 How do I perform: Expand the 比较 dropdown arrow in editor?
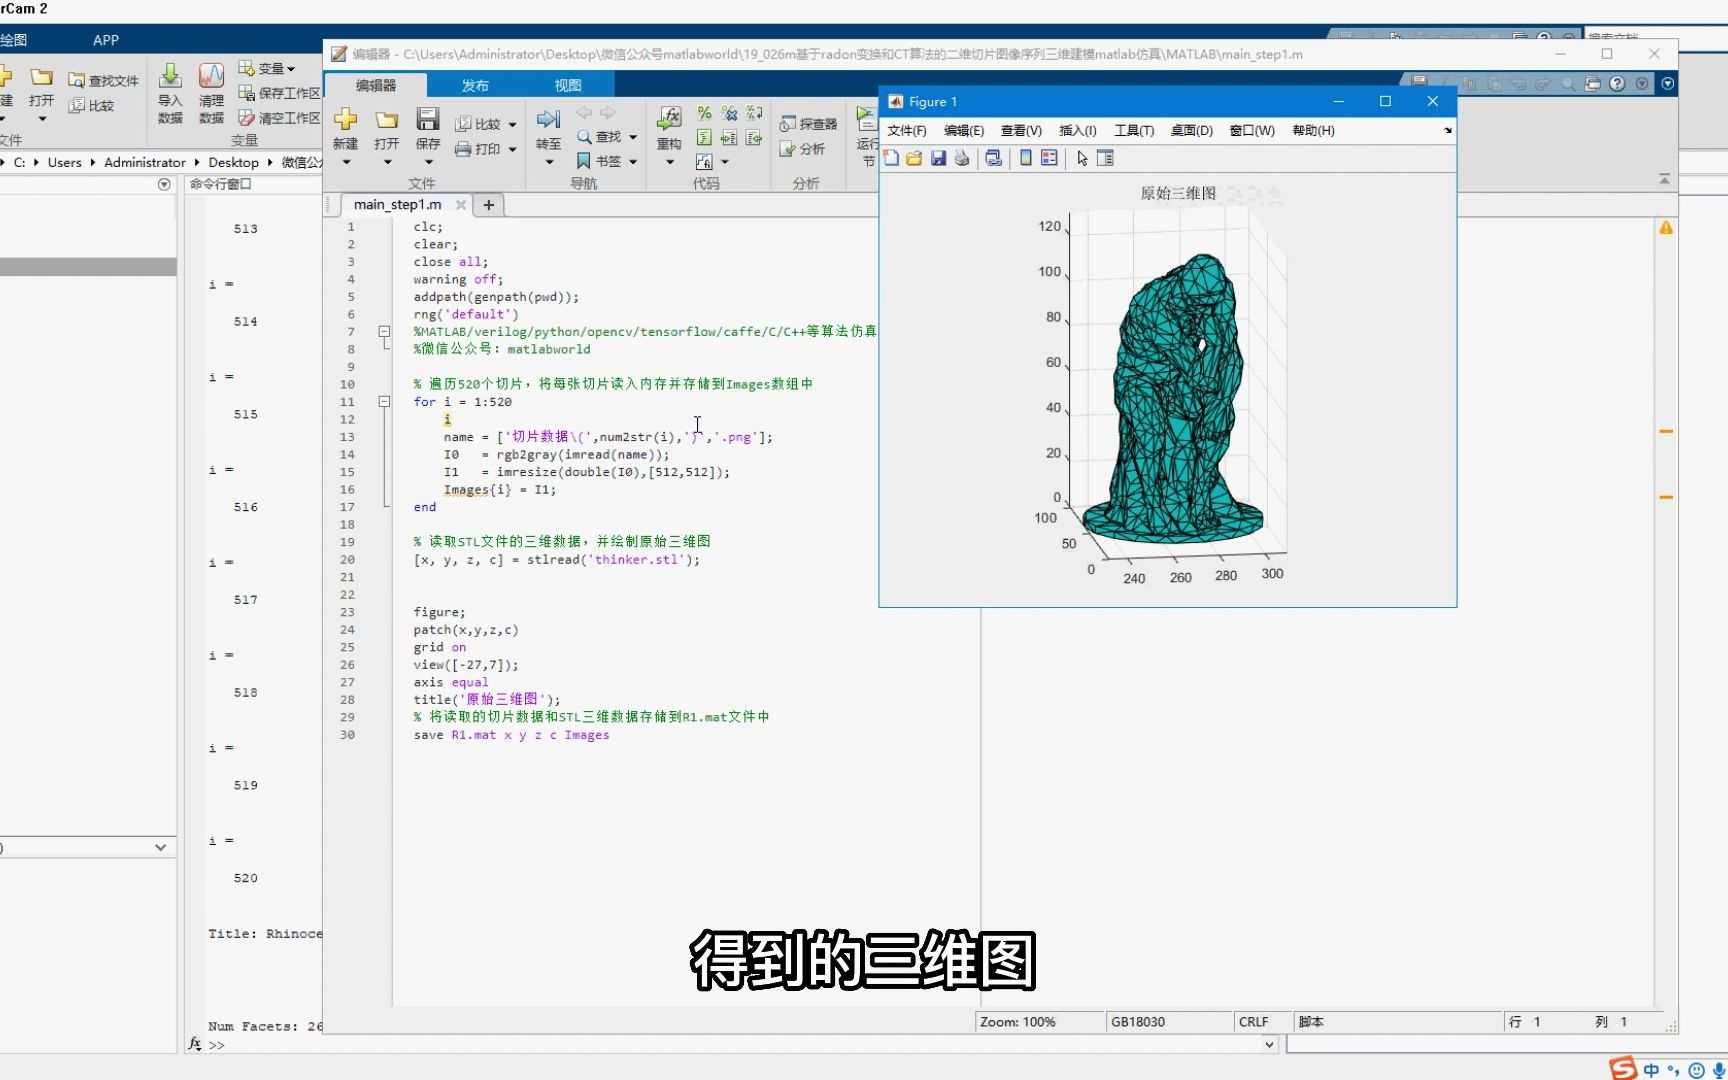click(x=513, y=125)
